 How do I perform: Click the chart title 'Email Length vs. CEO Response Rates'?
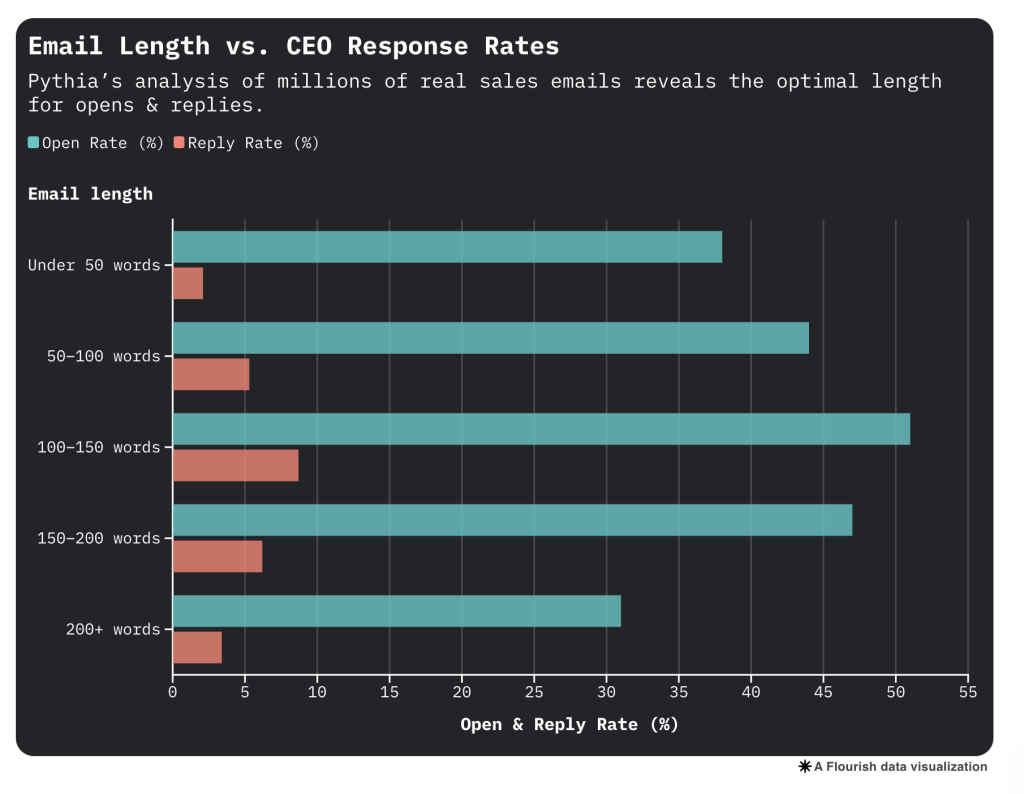point(293,46)
